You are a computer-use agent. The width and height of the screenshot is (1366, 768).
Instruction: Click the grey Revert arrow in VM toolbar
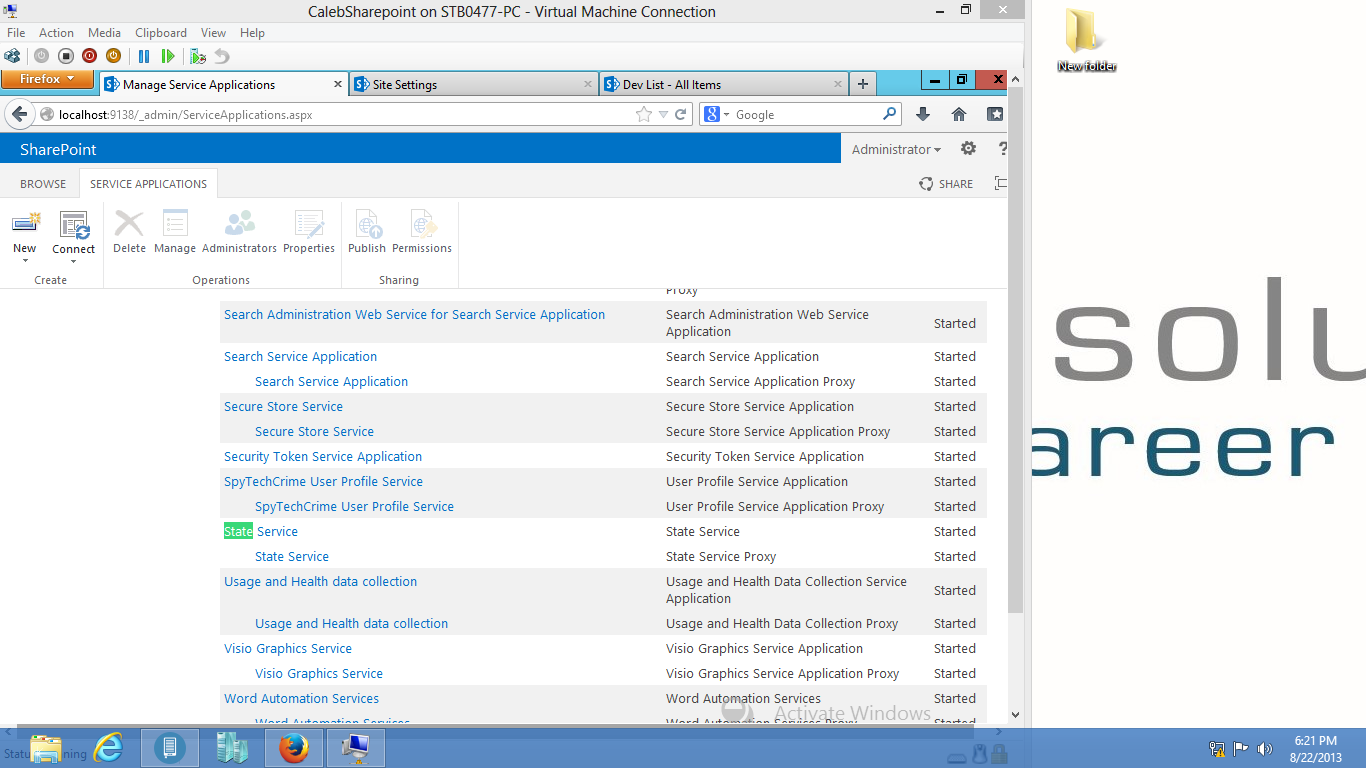222,56
